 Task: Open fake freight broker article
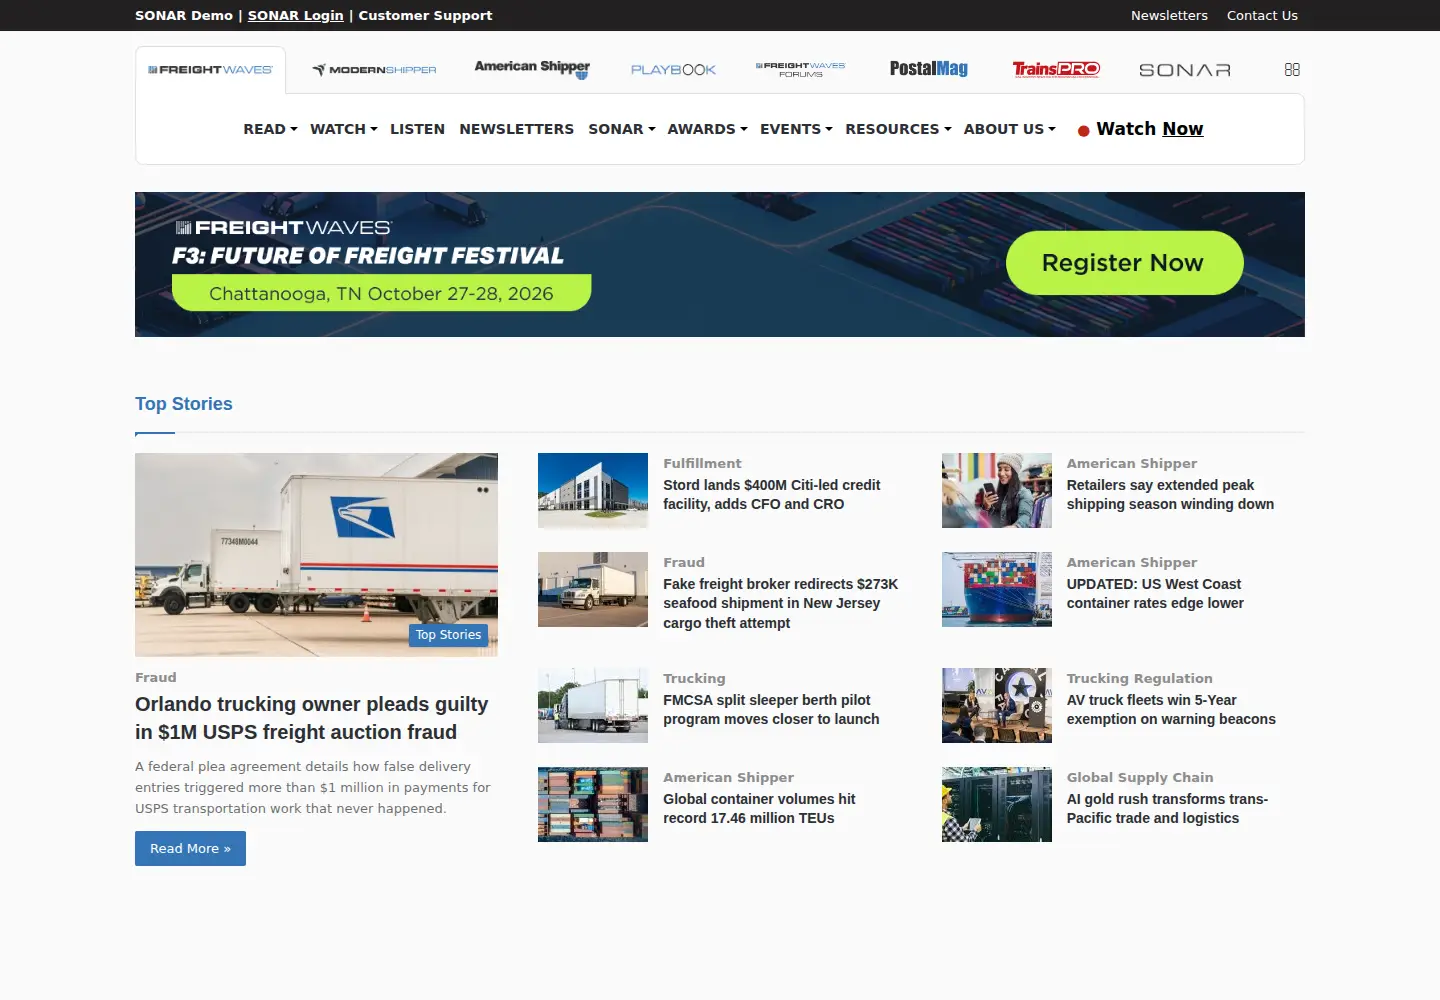click(x=781, y=603)
